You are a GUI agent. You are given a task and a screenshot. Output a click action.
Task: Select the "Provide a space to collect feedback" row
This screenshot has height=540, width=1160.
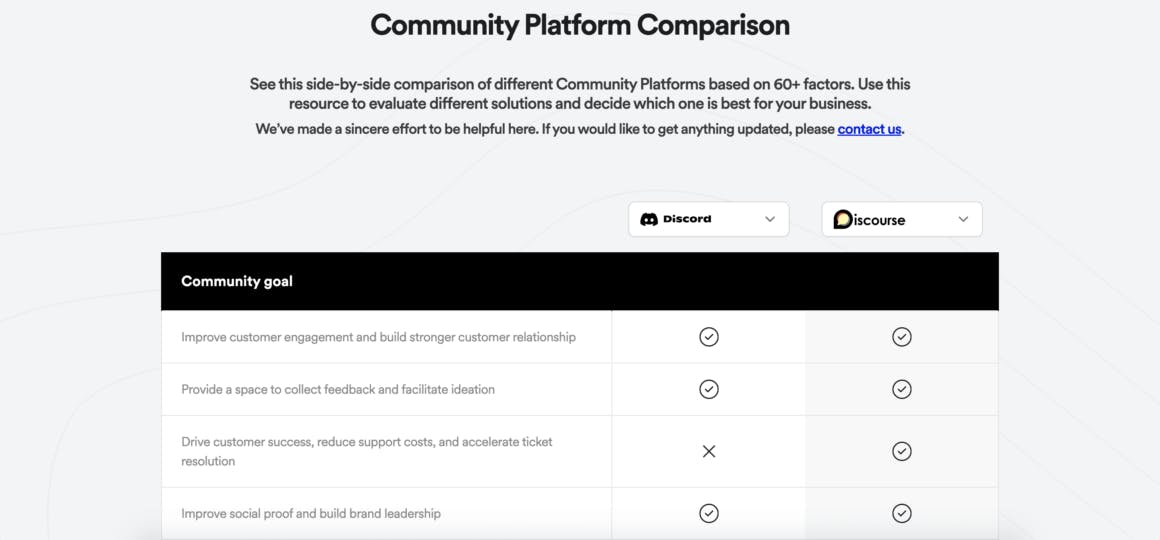pyautogui.click(x=338, y=389)
